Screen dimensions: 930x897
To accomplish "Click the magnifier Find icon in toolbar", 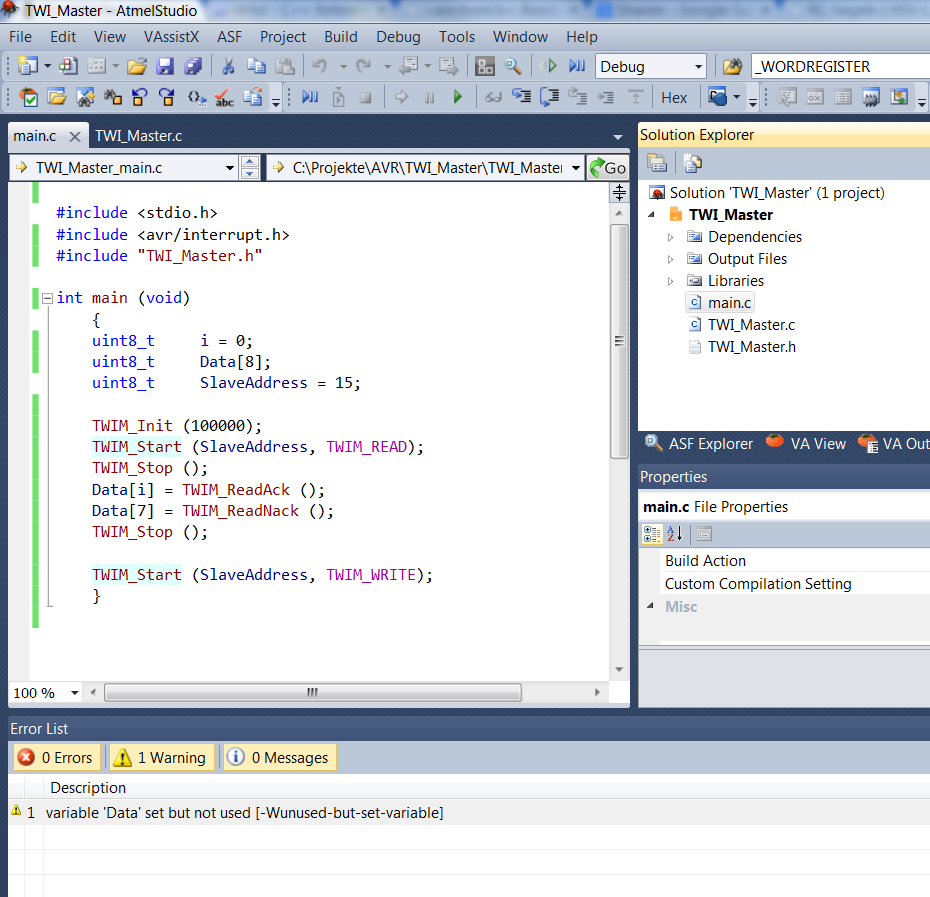I will 513,66.
